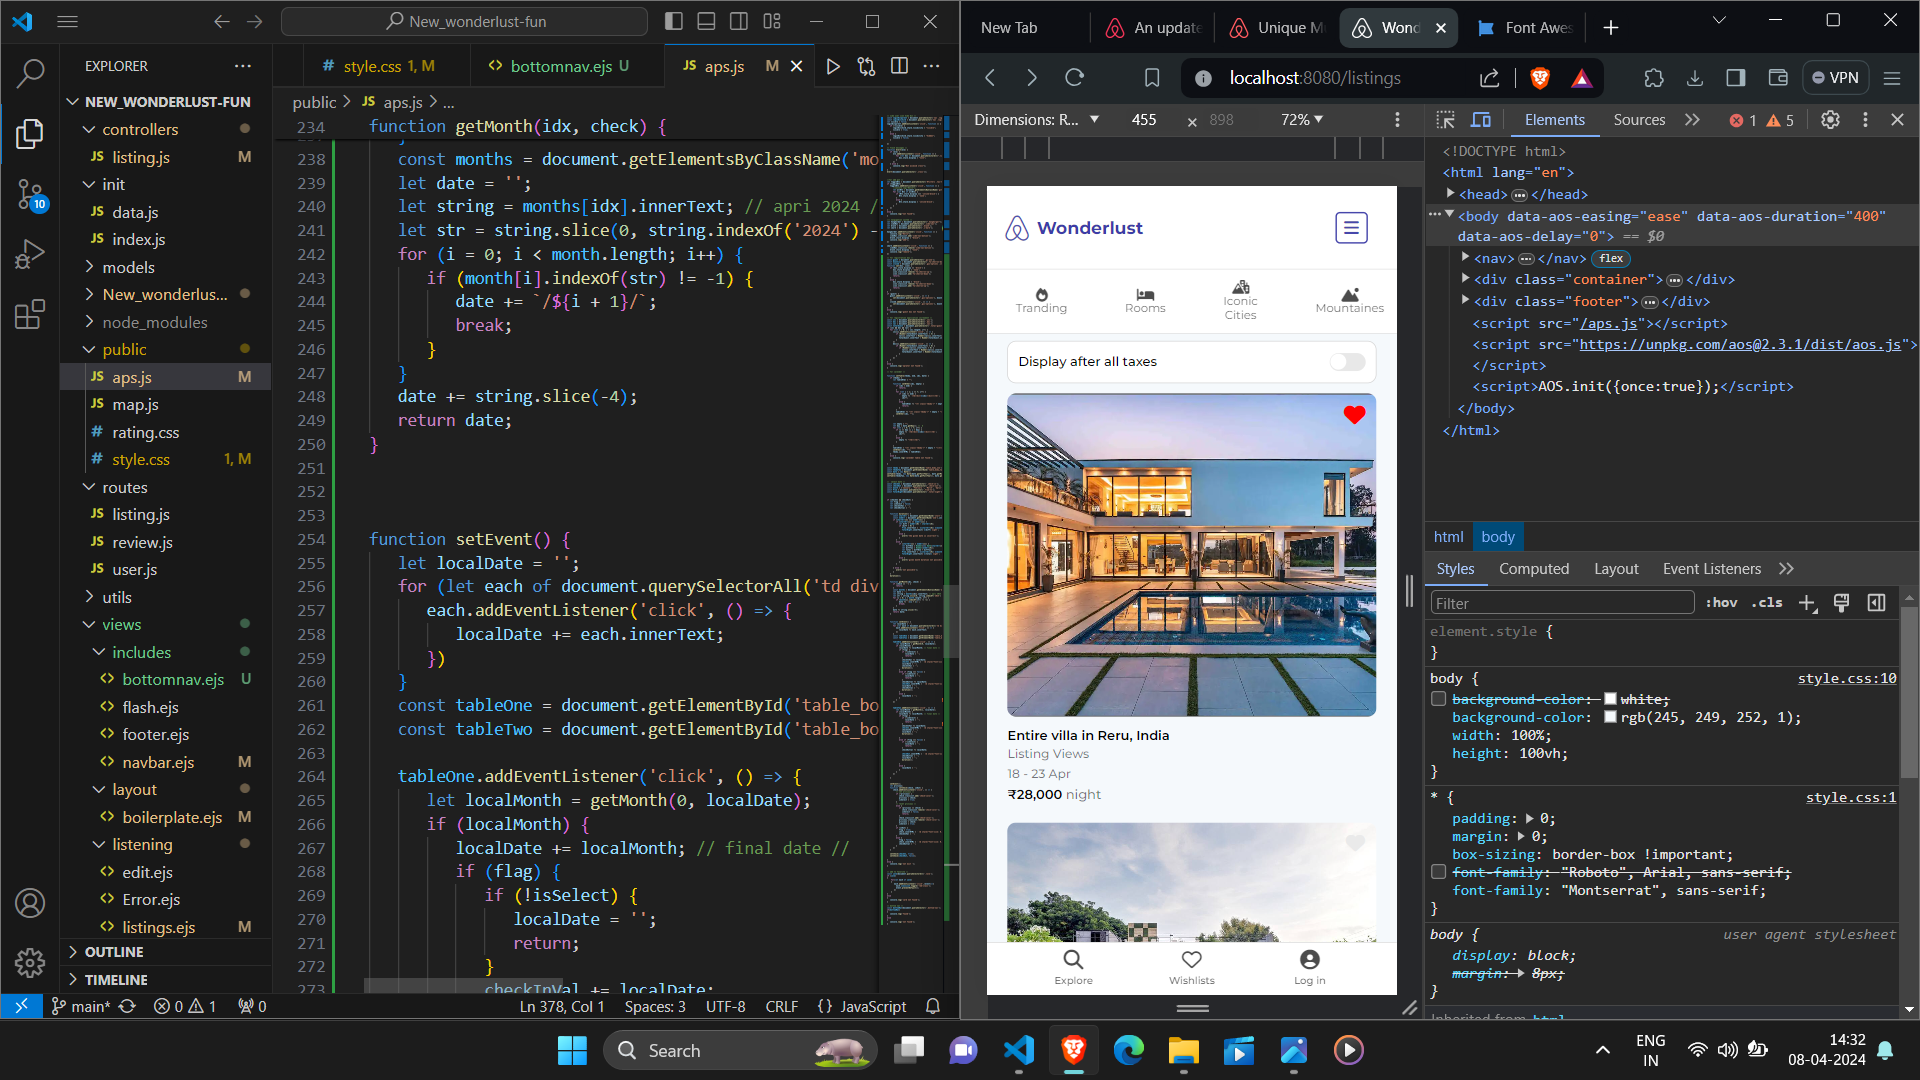
Task: Open the bottomnav.ejs editor tab
Action: click(560, 66)
